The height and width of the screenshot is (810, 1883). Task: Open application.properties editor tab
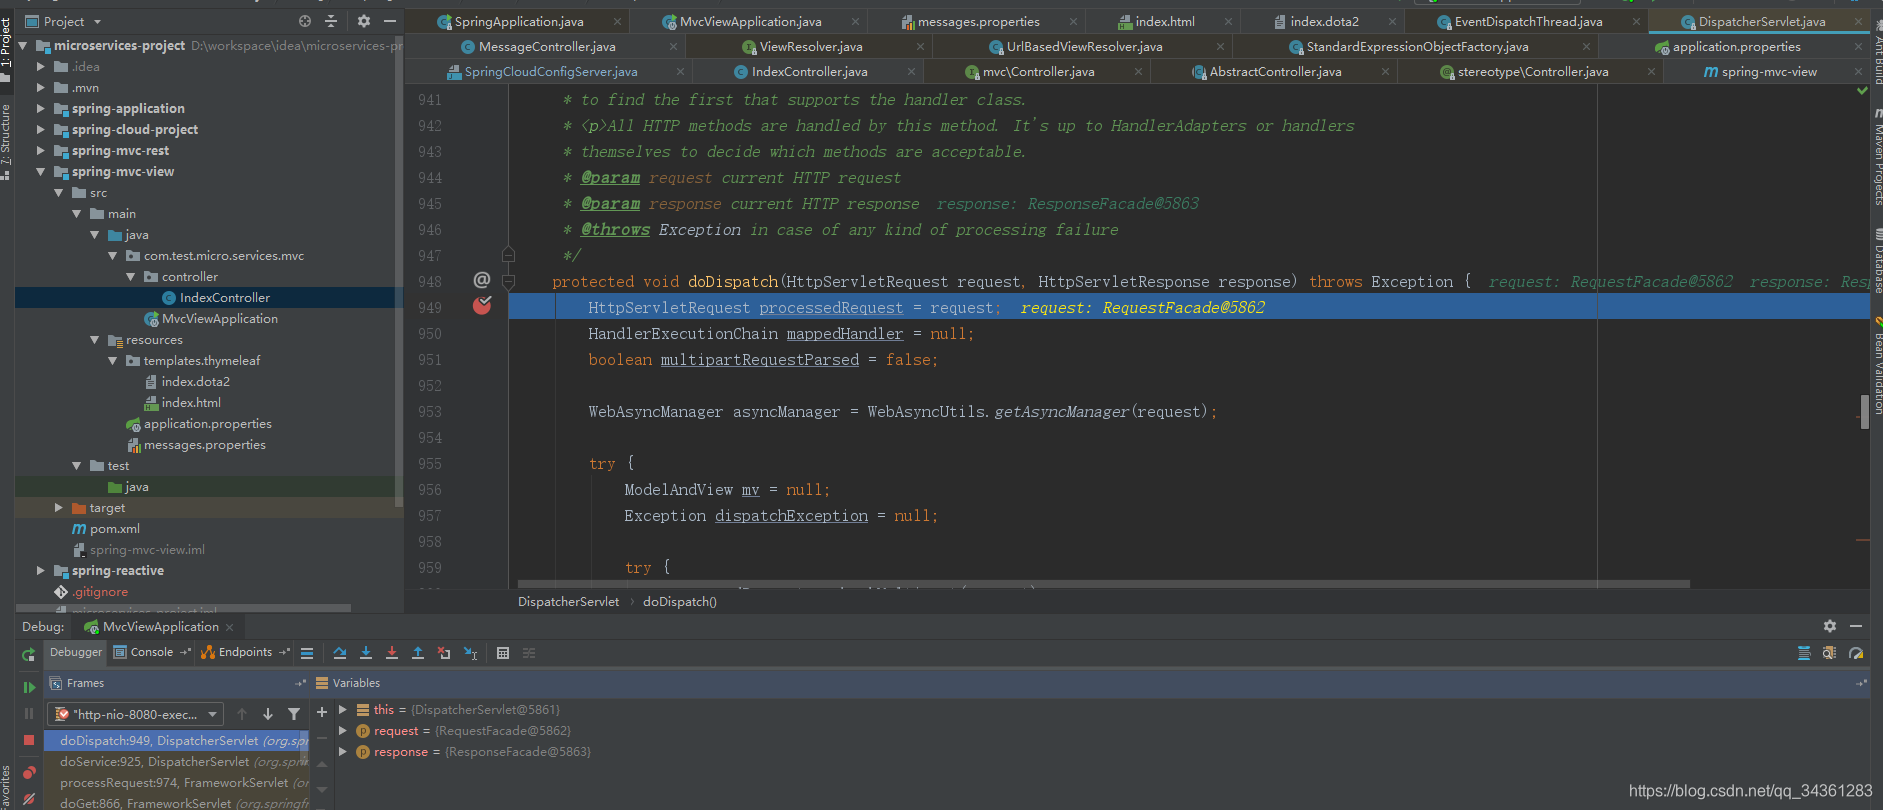[x=1736, y=47]
